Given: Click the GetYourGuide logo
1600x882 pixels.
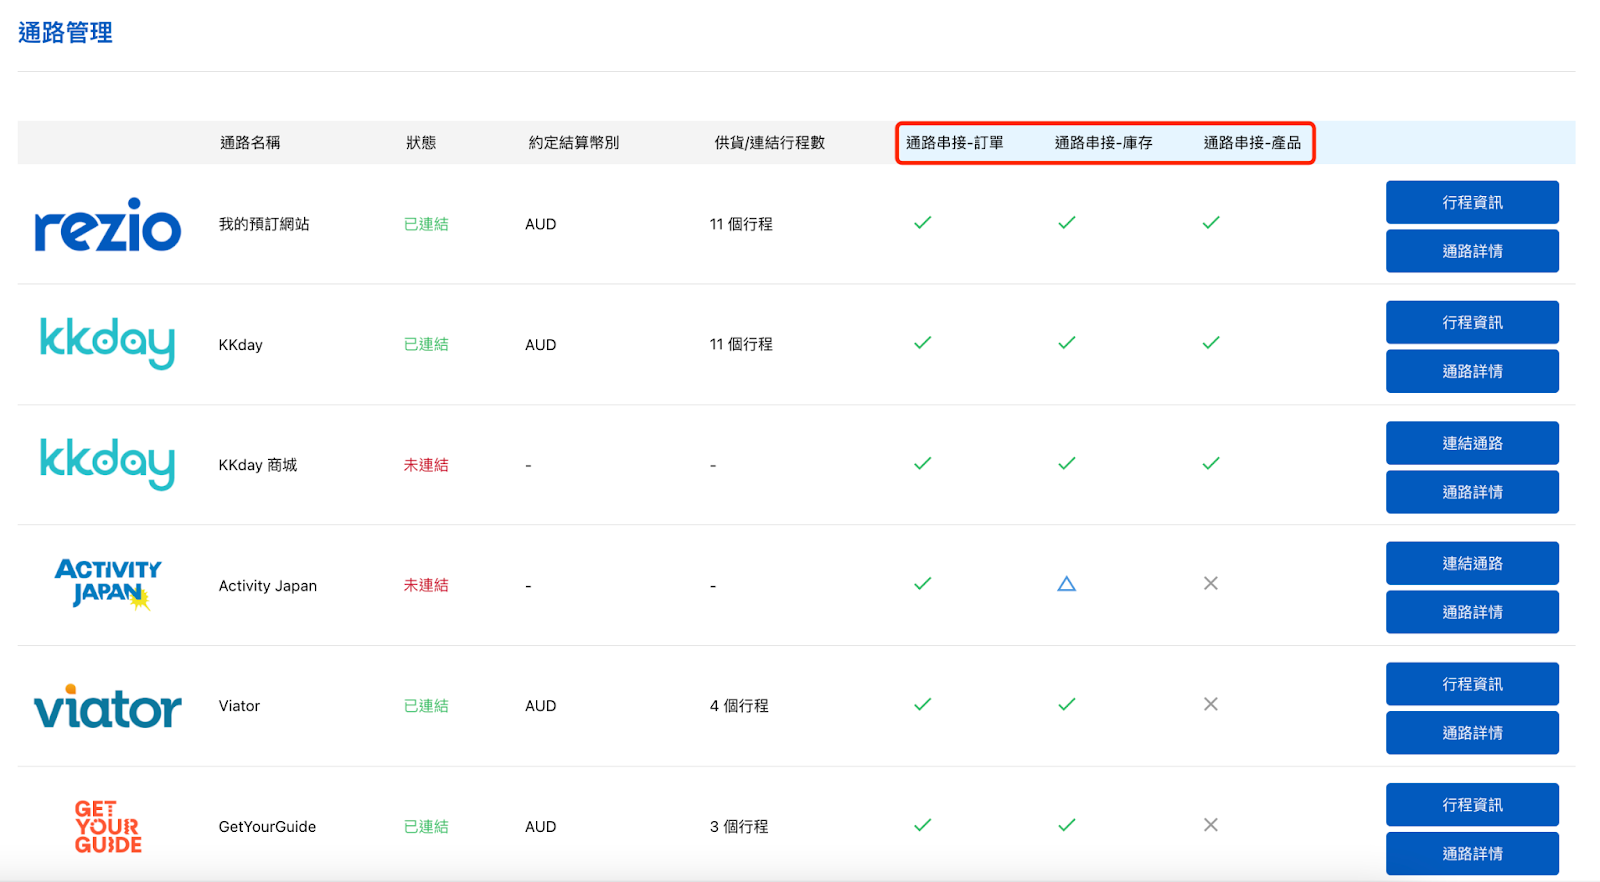Looking at the screenshot, I should point(108,826).
